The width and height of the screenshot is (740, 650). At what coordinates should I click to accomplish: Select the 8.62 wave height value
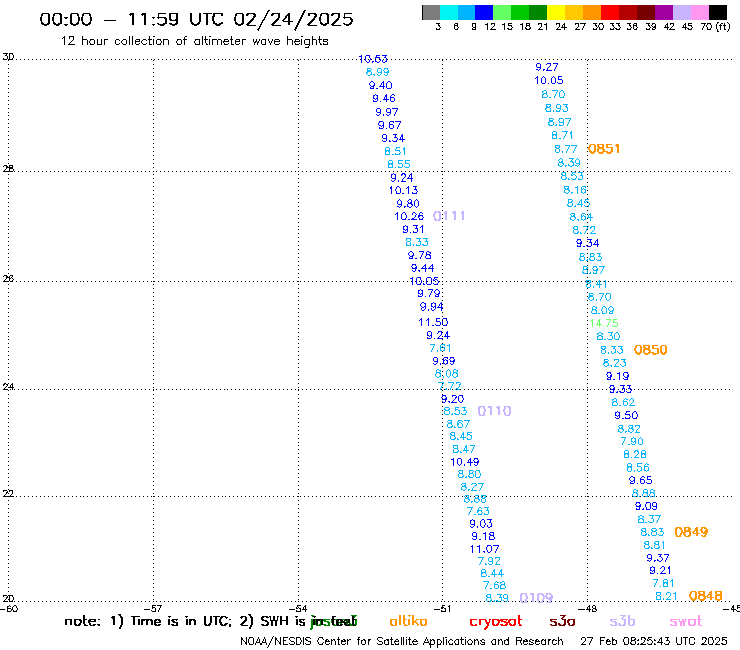(x=623, y=403)
